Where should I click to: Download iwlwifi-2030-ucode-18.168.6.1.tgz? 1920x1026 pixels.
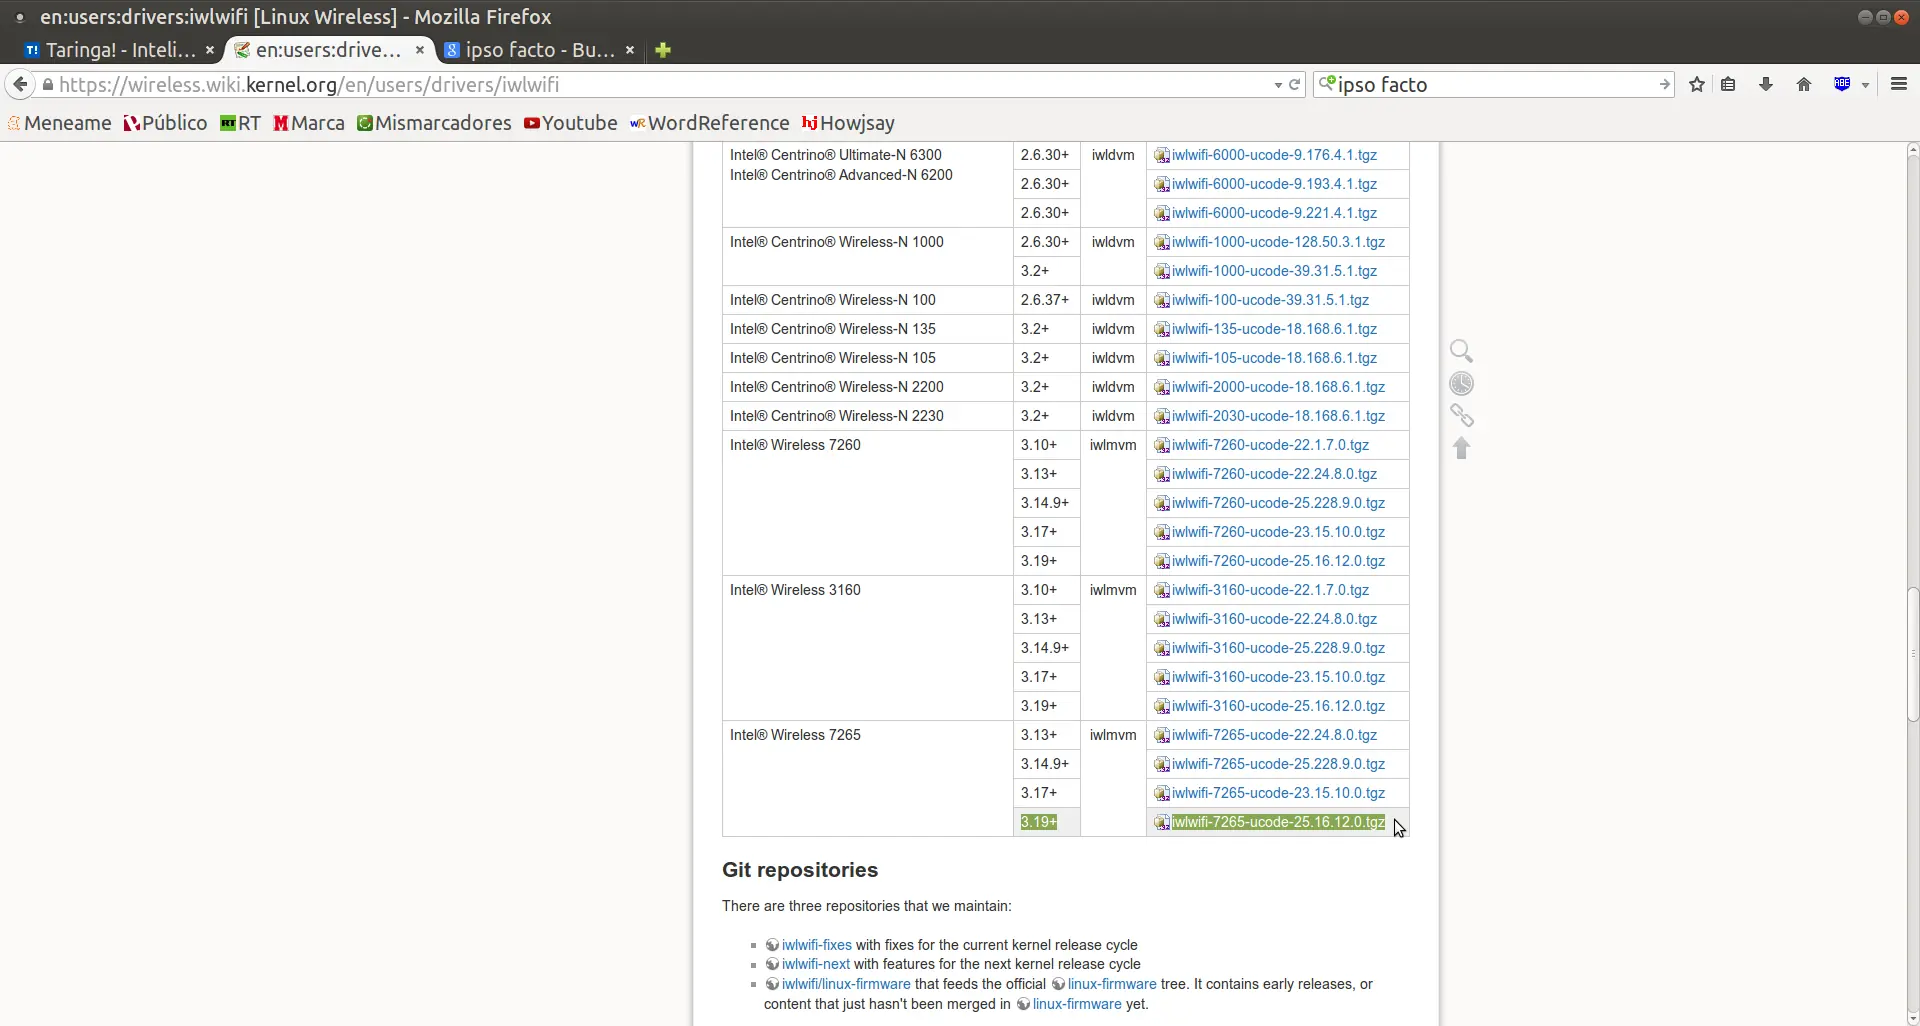pos(1278,416)
